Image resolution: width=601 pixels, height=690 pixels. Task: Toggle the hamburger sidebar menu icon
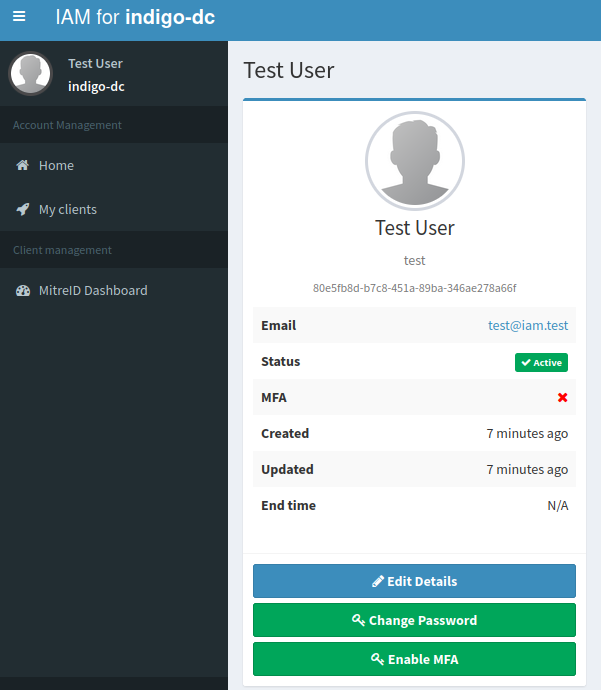19,17
